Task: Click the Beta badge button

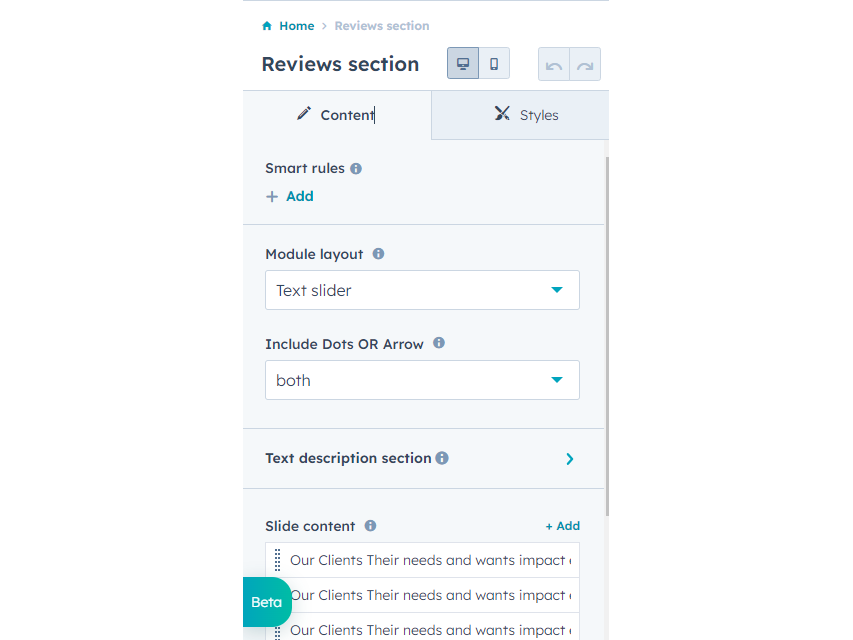Action: pos(266,602)
